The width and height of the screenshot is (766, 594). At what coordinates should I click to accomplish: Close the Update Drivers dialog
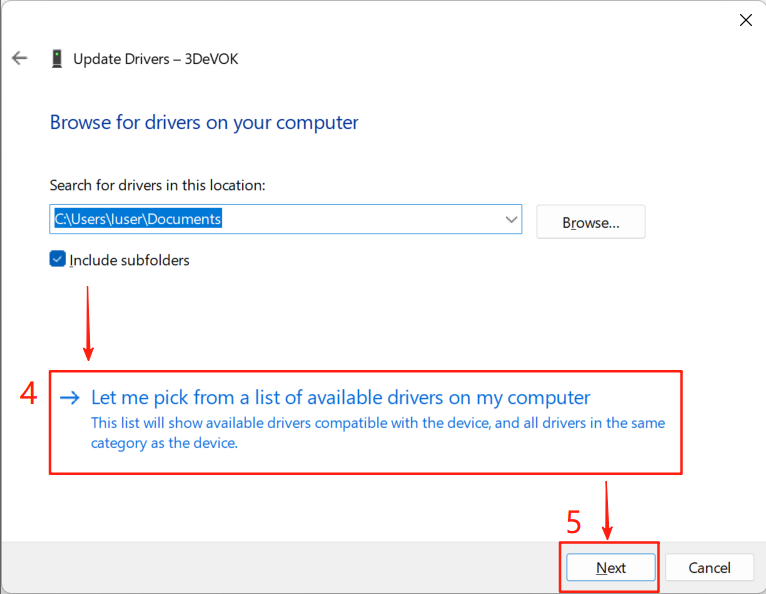point(745,20)
